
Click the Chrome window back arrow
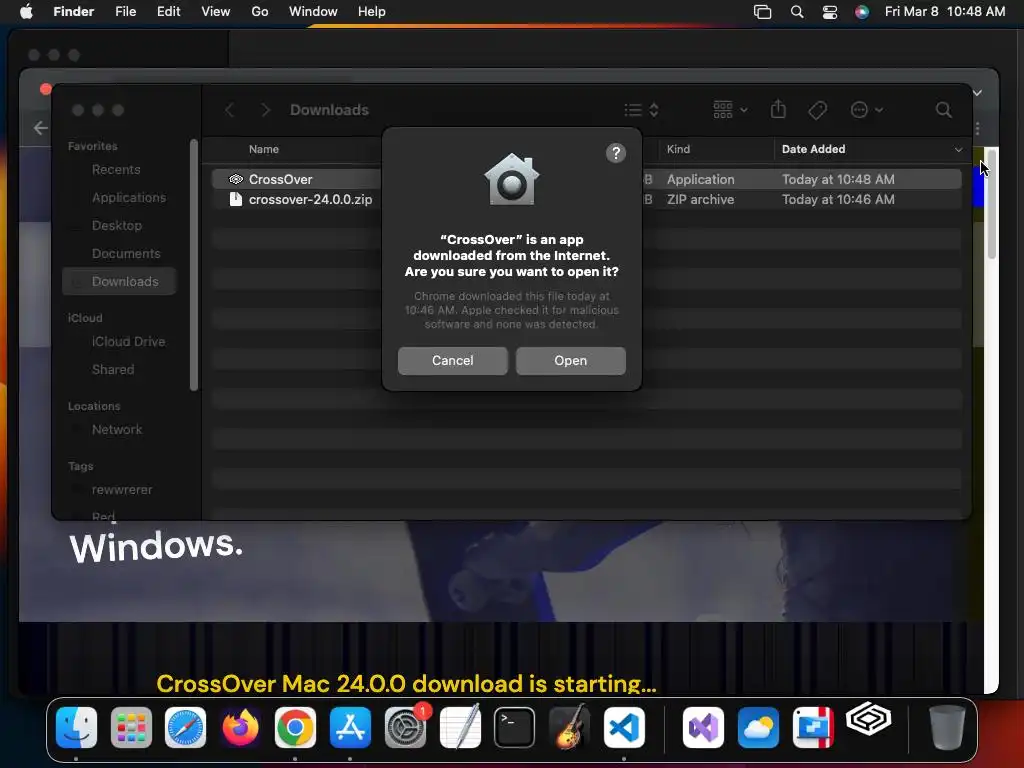coord(40,128)
